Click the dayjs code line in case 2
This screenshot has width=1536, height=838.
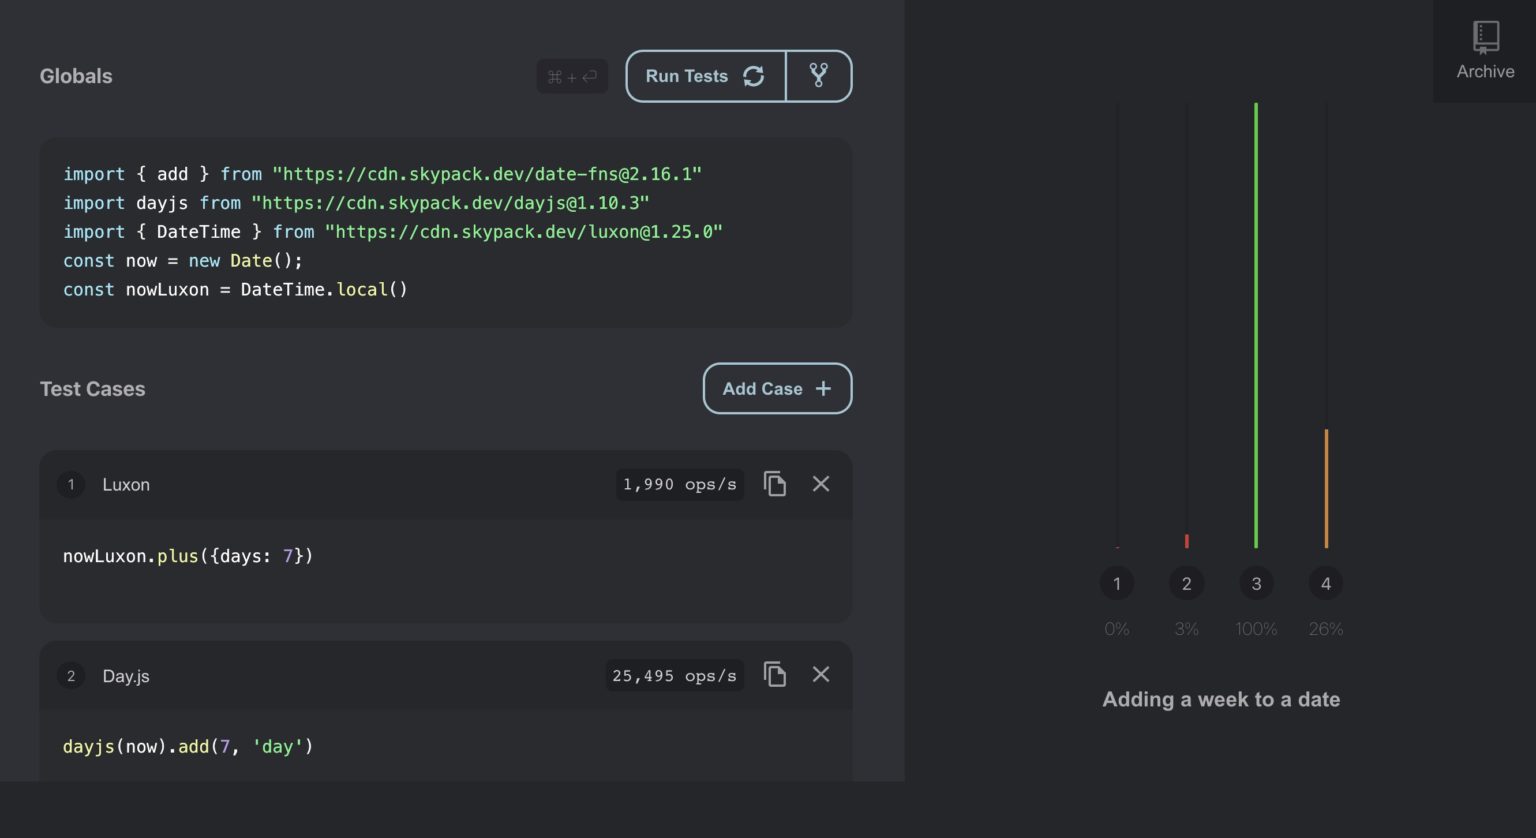pos(187,746)
